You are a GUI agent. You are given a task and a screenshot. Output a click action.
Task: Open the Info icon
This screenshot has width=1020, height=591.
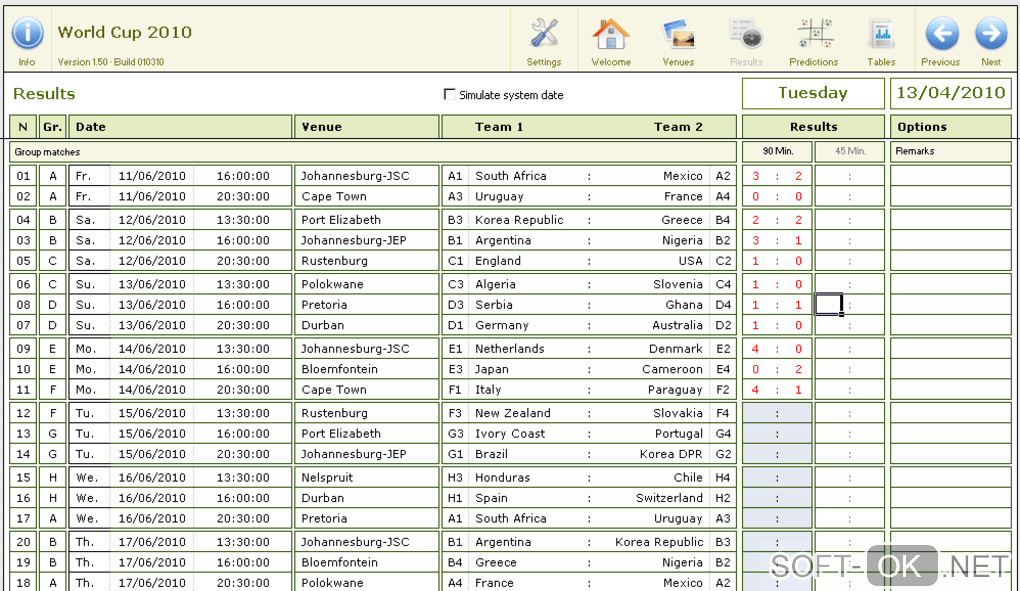(x=27, y=34)
